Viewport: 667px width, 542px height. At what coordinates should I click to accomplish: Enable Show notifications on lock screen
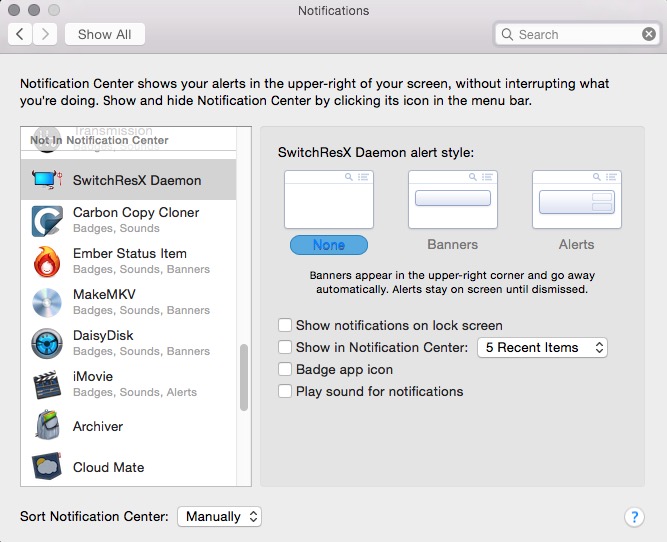285,325
